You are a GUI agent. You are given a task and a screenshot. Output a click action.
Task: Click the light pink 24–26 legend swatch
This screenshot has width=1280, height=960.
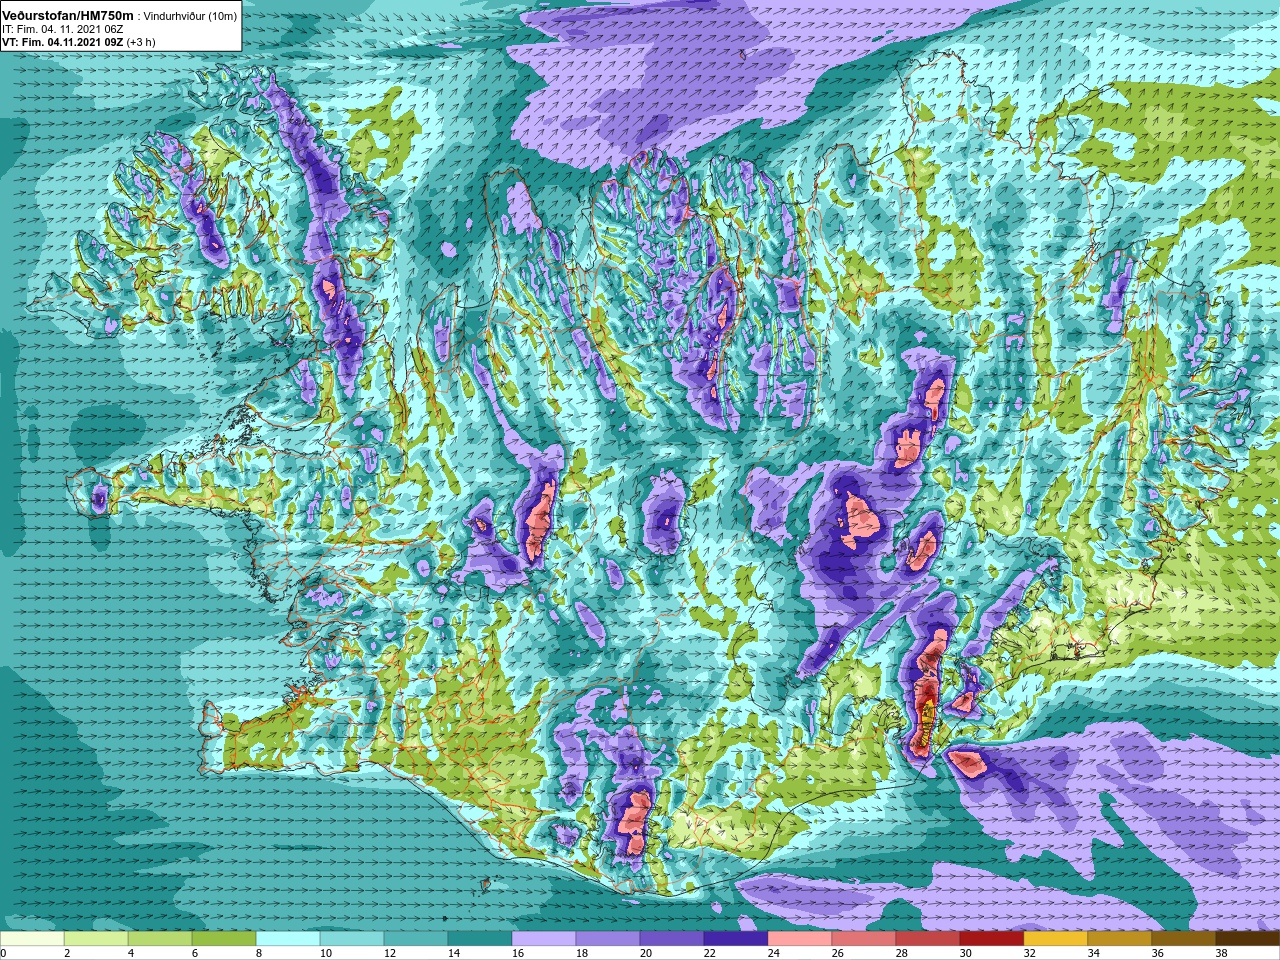[x=800, y=939]
